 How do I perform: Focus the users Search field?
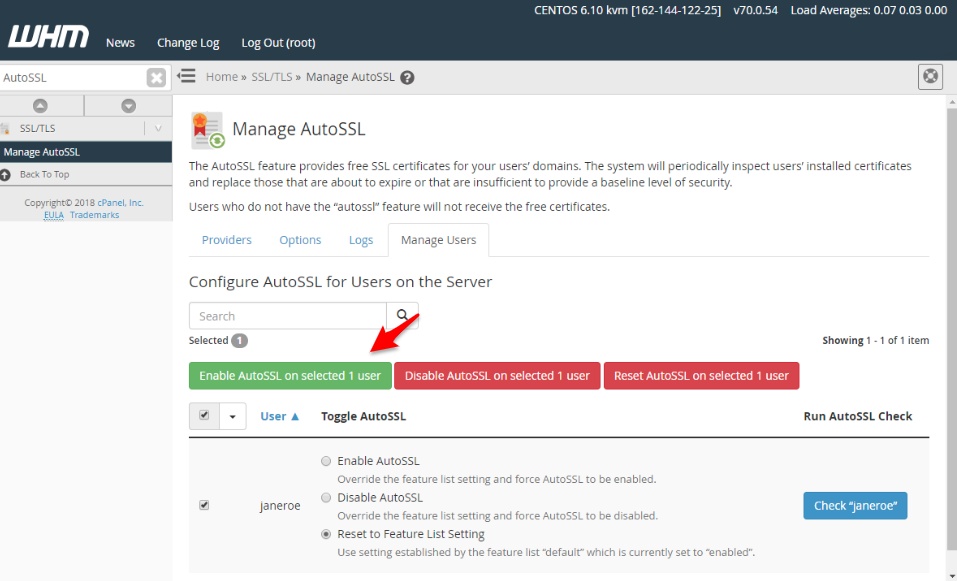click(x=287, y=316)
